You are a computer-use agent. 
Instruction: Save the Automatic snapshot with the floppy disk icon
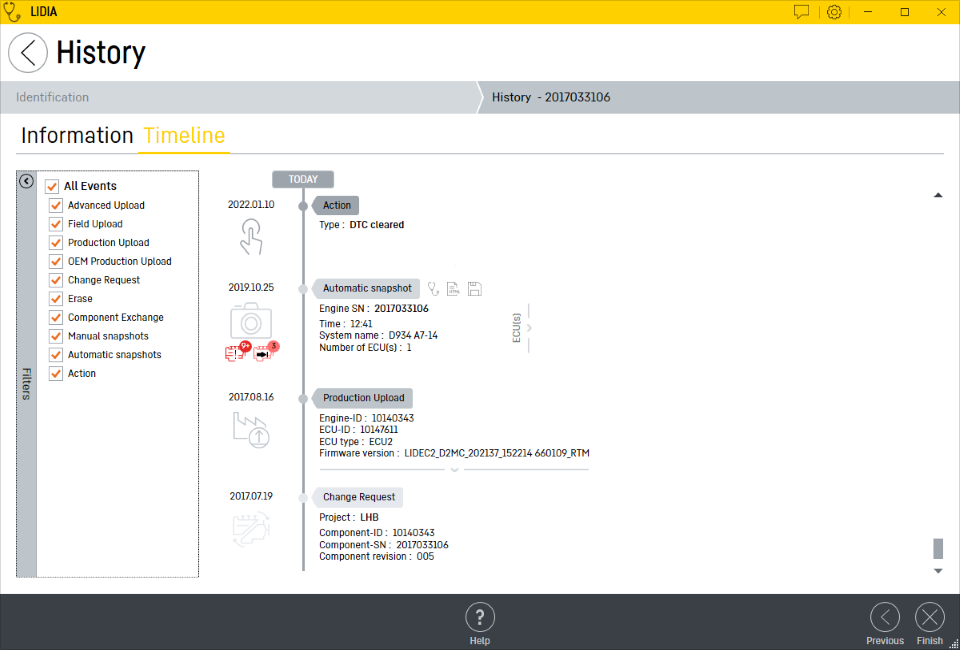pyautogui.click(x=475, y=288)
